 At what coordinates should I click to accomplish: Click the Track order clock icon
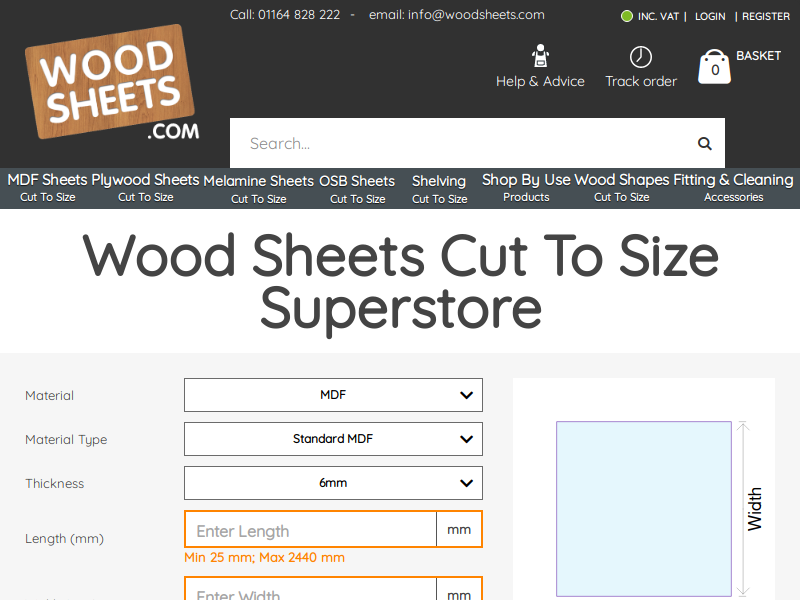click(x=641, y=57)
